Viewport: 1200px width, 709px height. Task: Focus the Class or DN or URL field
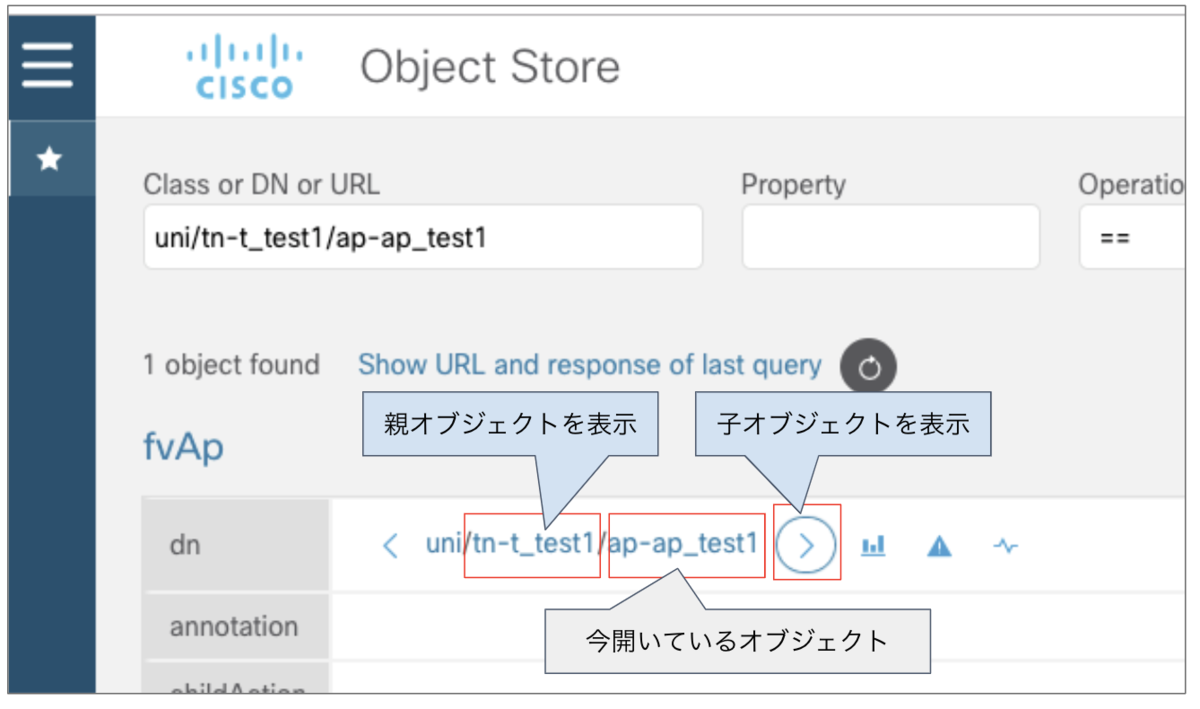[x=422, y=238]
